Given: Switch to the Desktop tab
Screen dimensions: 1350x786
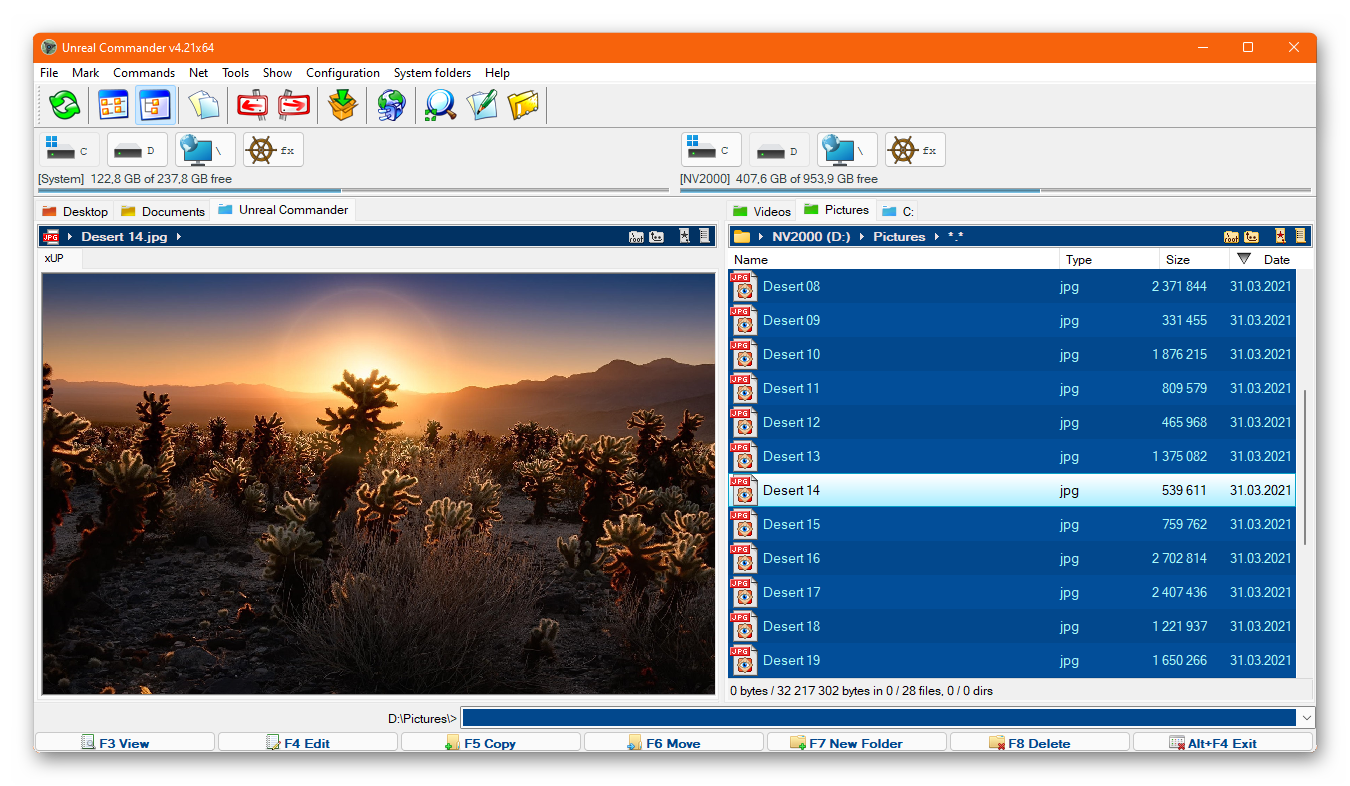Looking at the screenshot, I should [x=75, y=211].
